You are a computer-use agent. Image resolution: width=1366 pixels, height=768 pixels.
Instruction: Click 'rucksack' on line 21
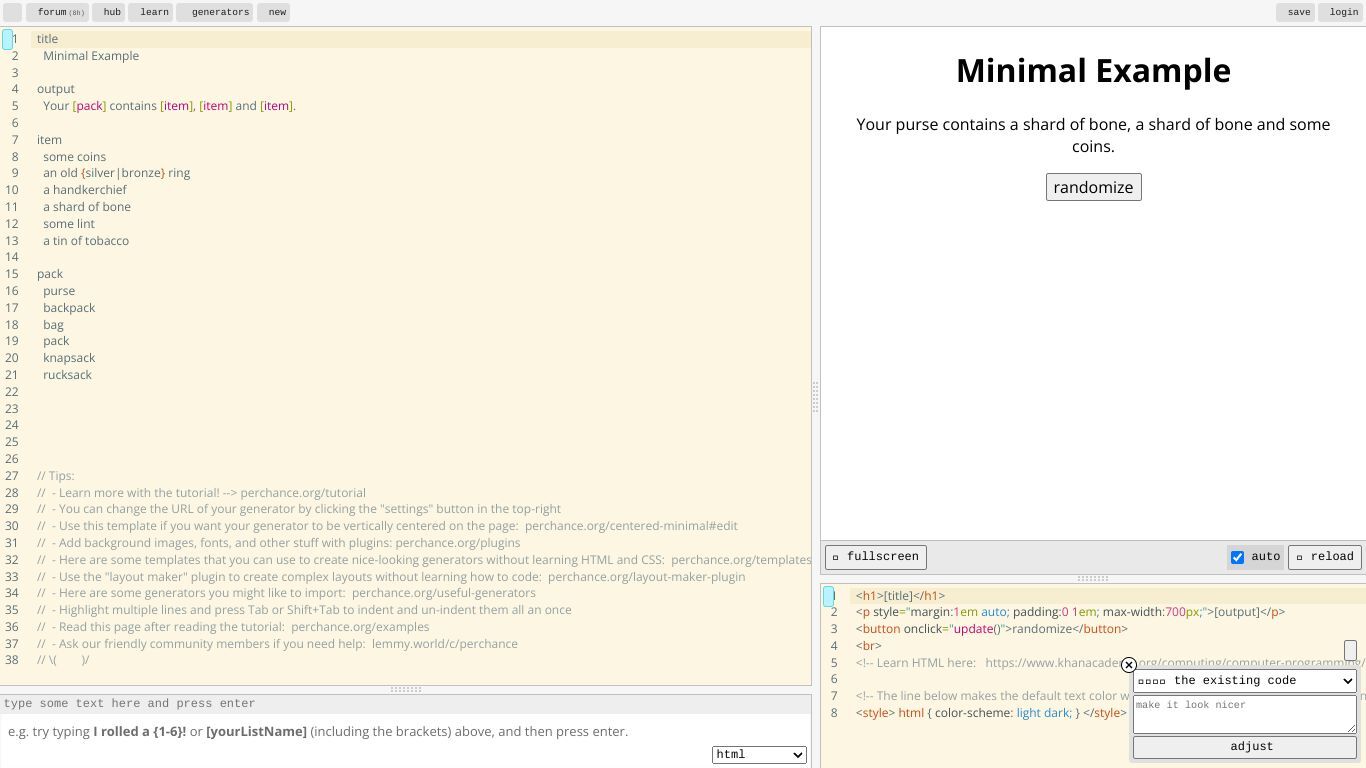[x=67, y=375]
